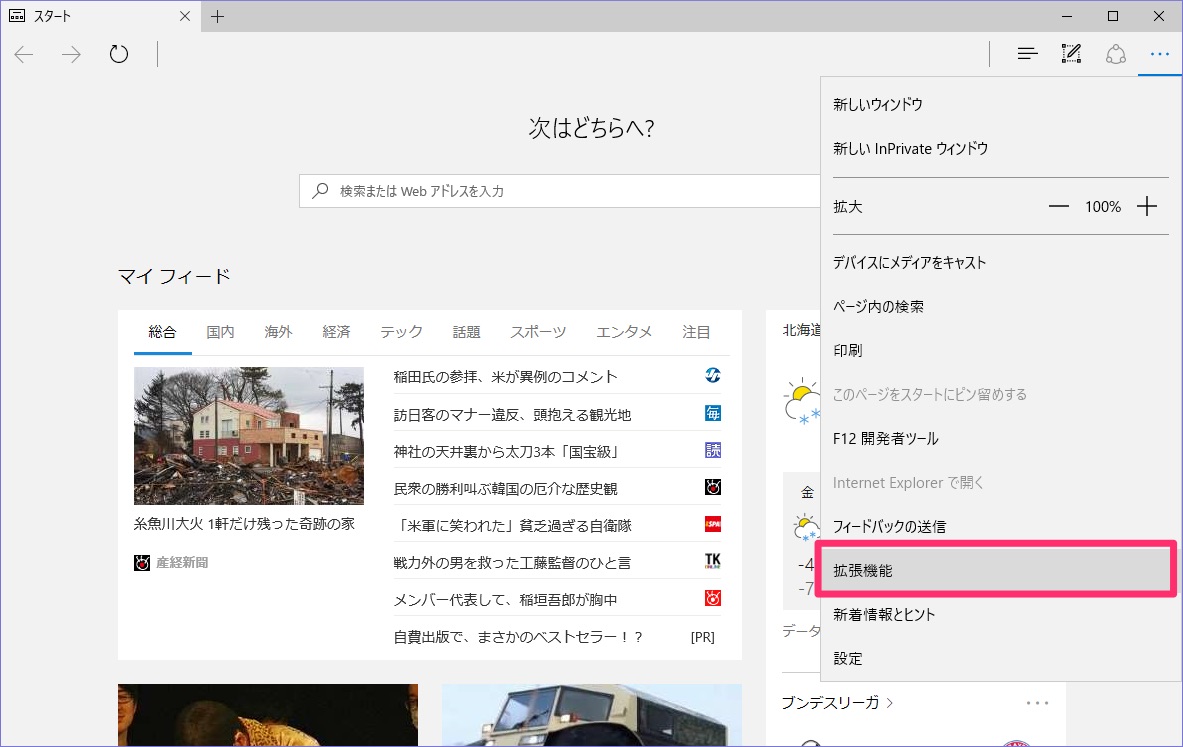Click source icon beside 稲垣吾郎 headline
The image size is (1183, 747).
point(713,598)
